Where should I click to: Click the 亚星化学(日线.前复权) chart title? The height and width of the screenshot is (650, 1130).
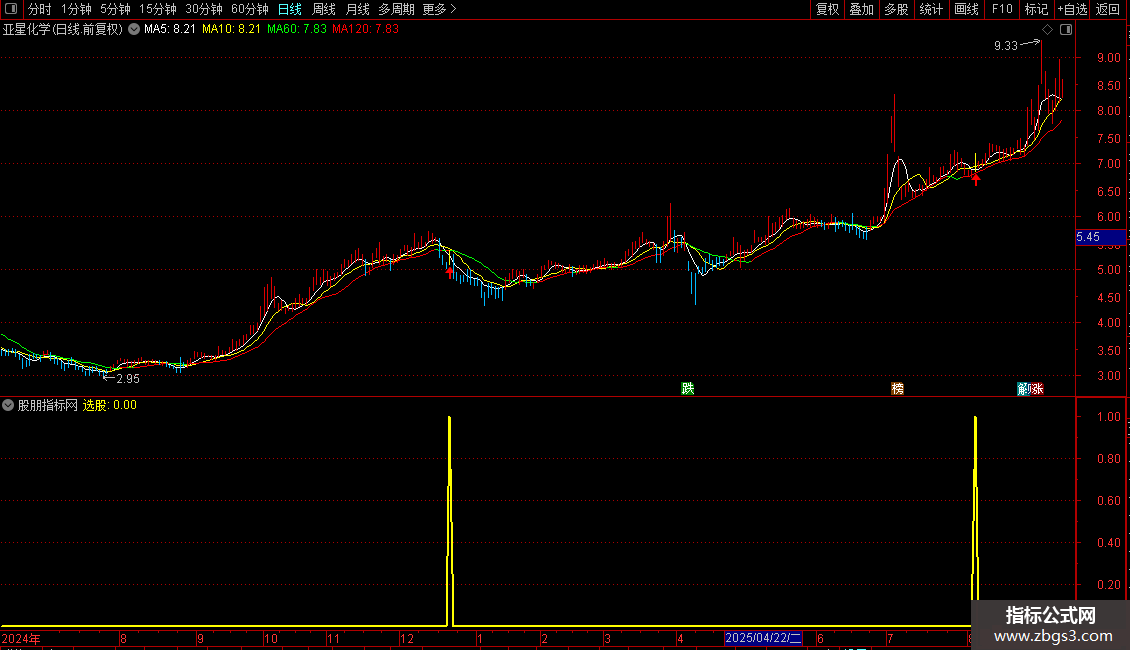(63, 30)
